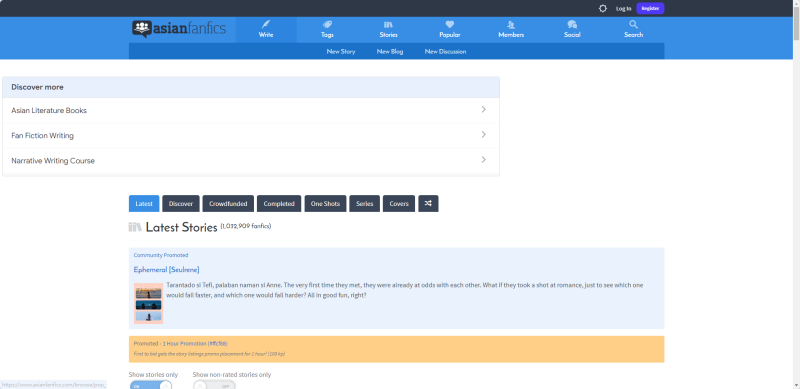Image resolution: width=800 pixels, height=389 pixels.
Task: Select New Discussion submenu item
Action: tap(445, 52)
